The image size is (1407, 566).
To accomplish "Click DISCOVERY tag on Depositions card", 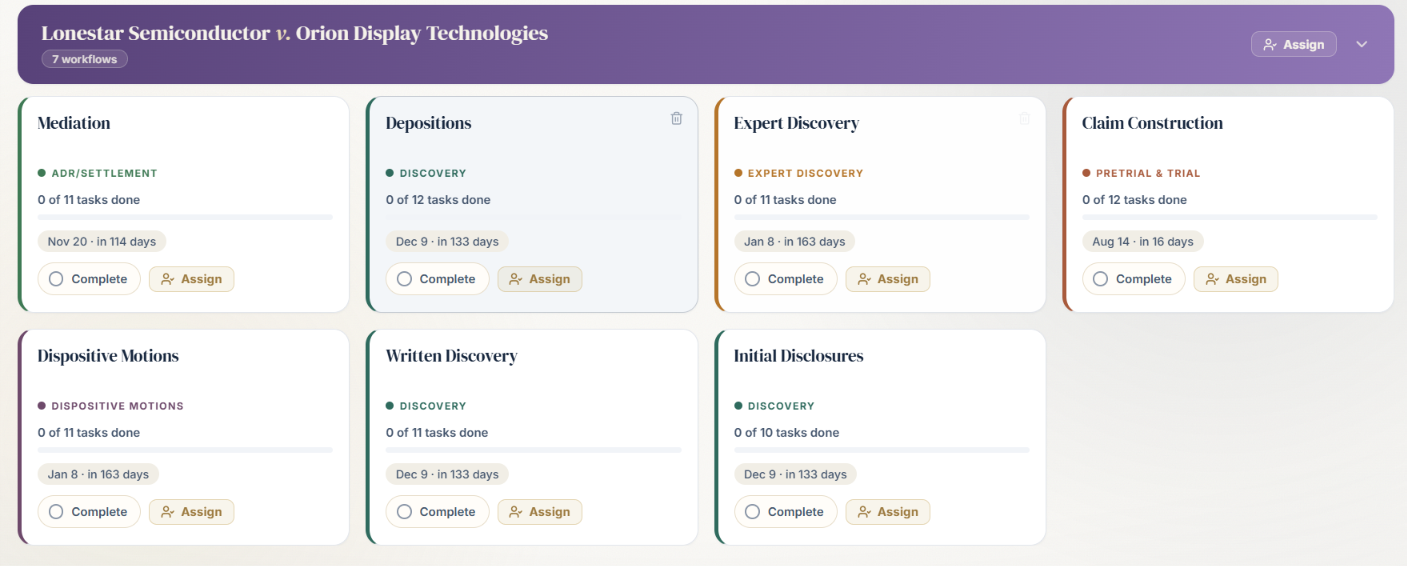I will (426, 173).
